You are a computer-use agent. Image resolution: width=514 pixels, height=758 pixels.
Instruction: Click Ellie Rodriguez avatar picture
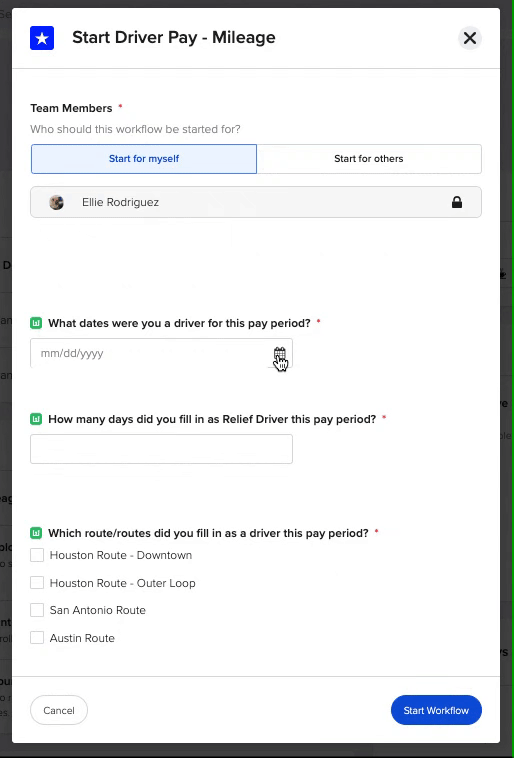point(57,202)
